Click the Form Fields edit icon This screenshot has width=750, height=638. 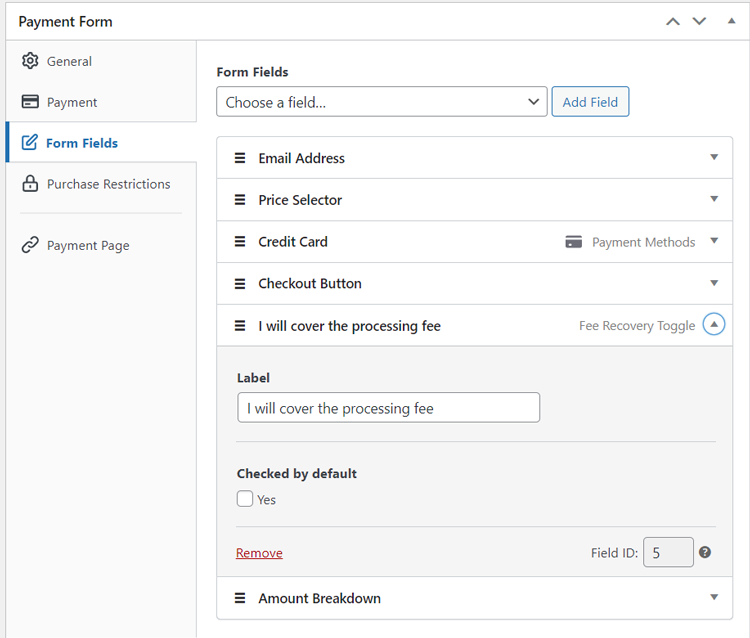[x=30, y=143]
